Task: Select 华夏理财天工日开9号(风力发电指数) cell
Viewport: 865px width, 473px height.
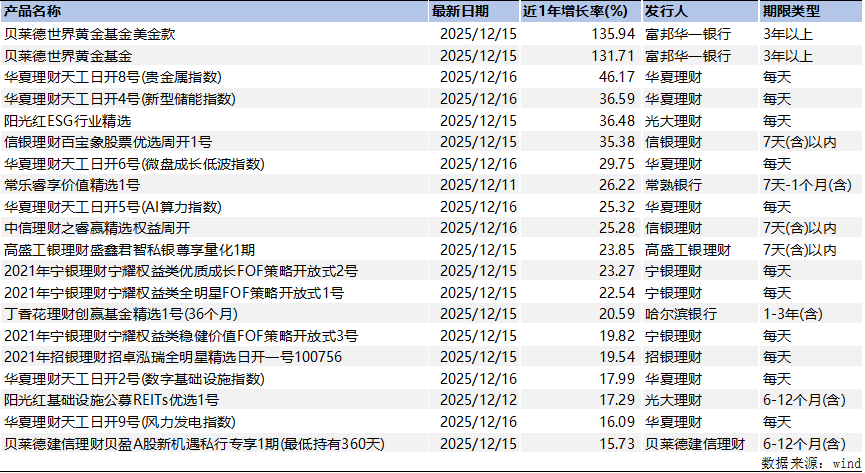Action: pos(120,422)
